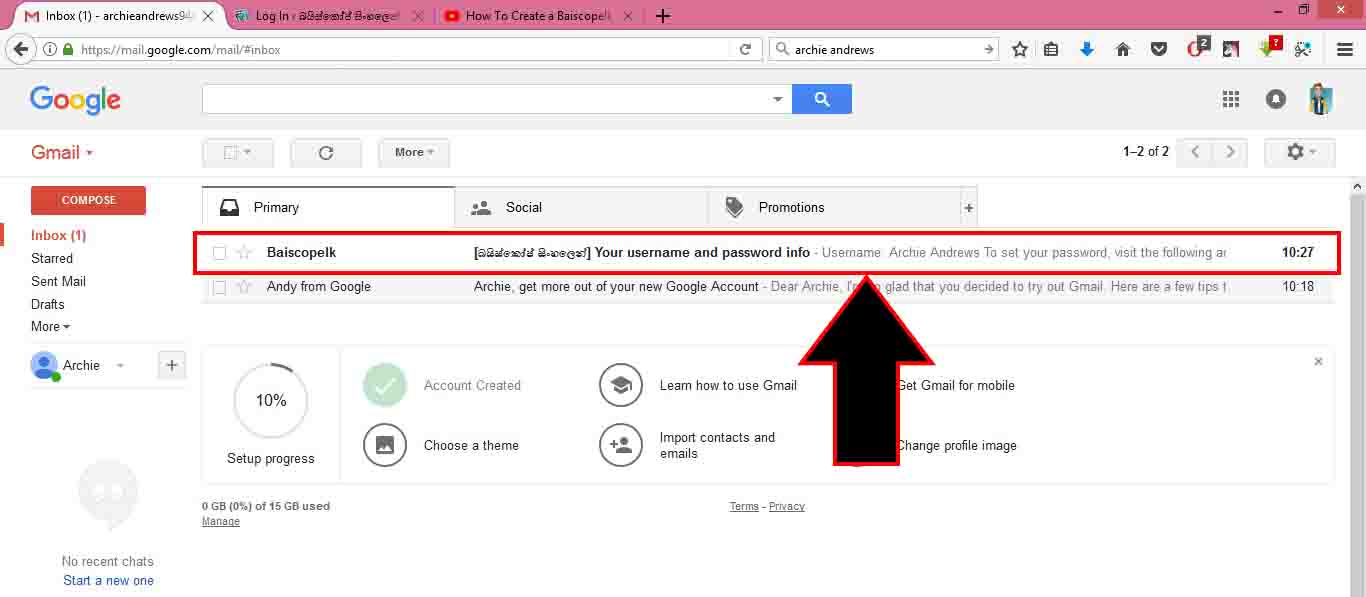
Task: Go to older messages page arrow
Action: click(x=1230, y=152)
